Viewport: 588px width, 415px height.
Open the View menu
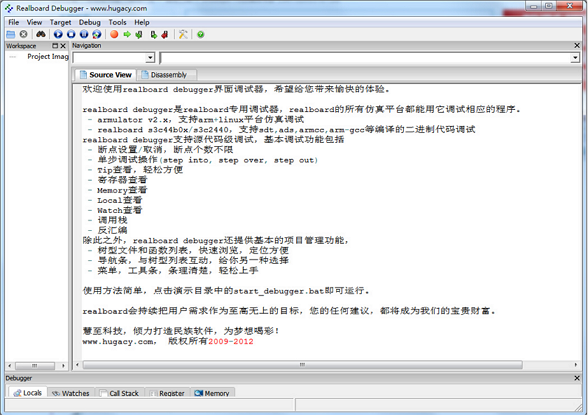click(34, 22)
